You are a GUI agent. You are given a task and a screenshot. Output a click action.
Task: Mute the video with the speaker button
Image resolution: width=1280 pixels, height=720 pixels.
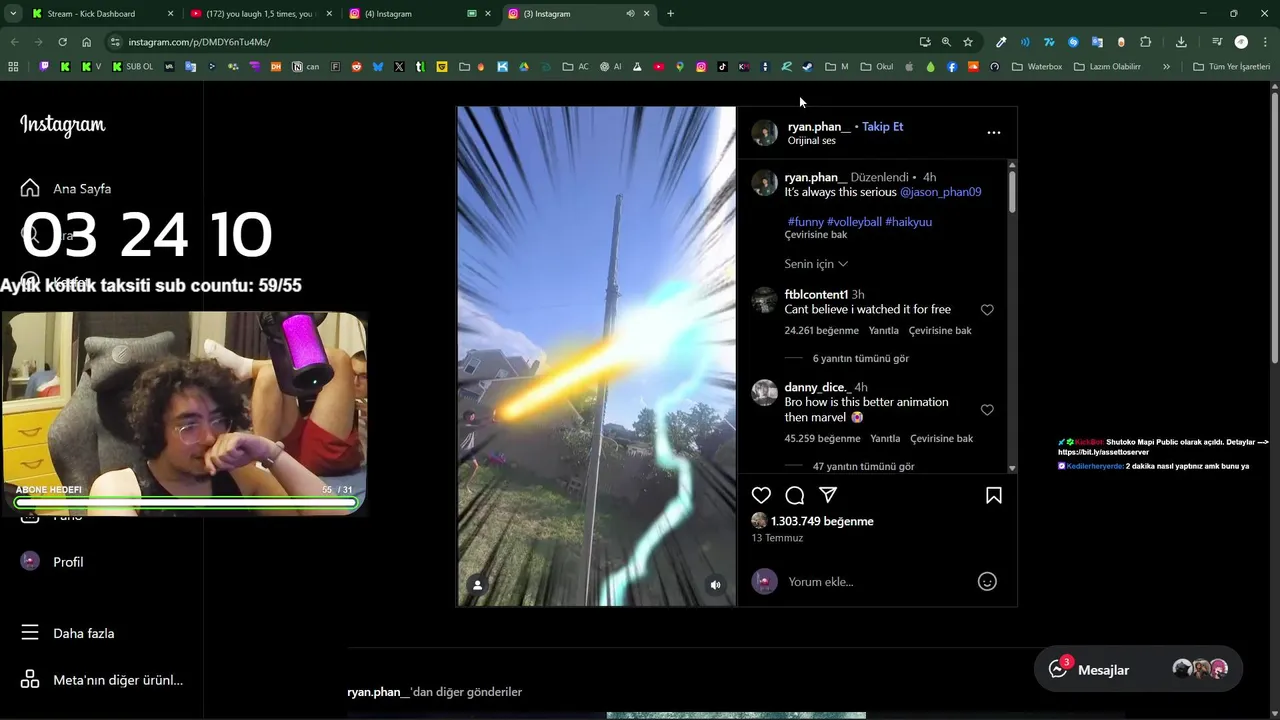click(715, 585)
